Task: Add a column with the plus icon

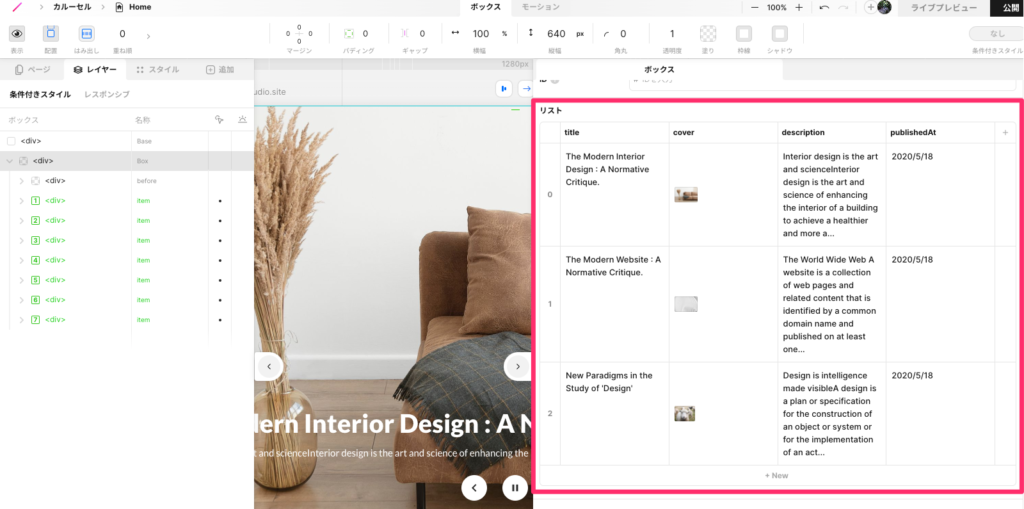Action: tap(1005, 132)
